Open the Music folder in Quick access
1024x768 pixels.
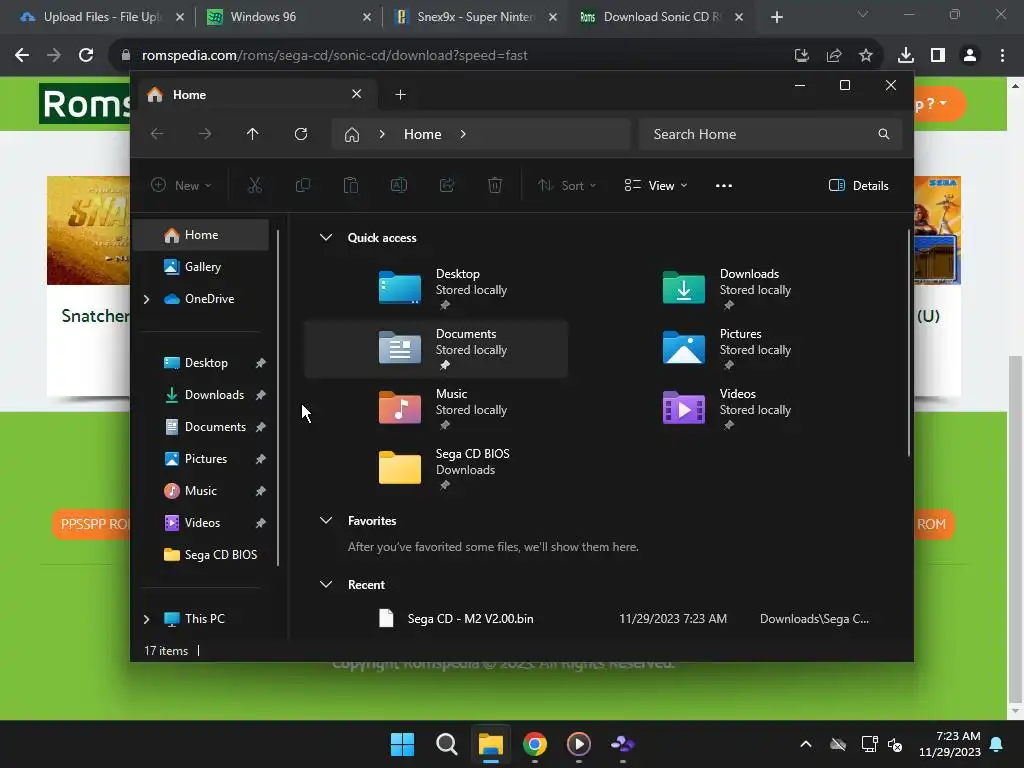436,409
